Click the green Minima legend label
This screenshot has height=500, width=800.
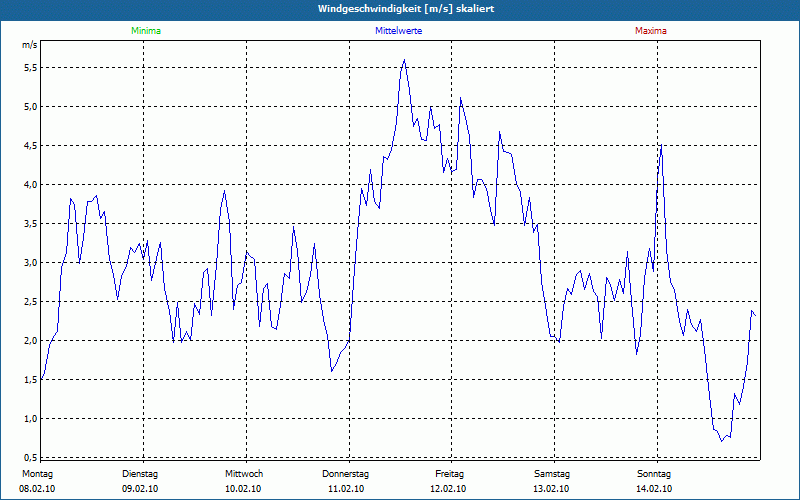click(x=146, y=31)
